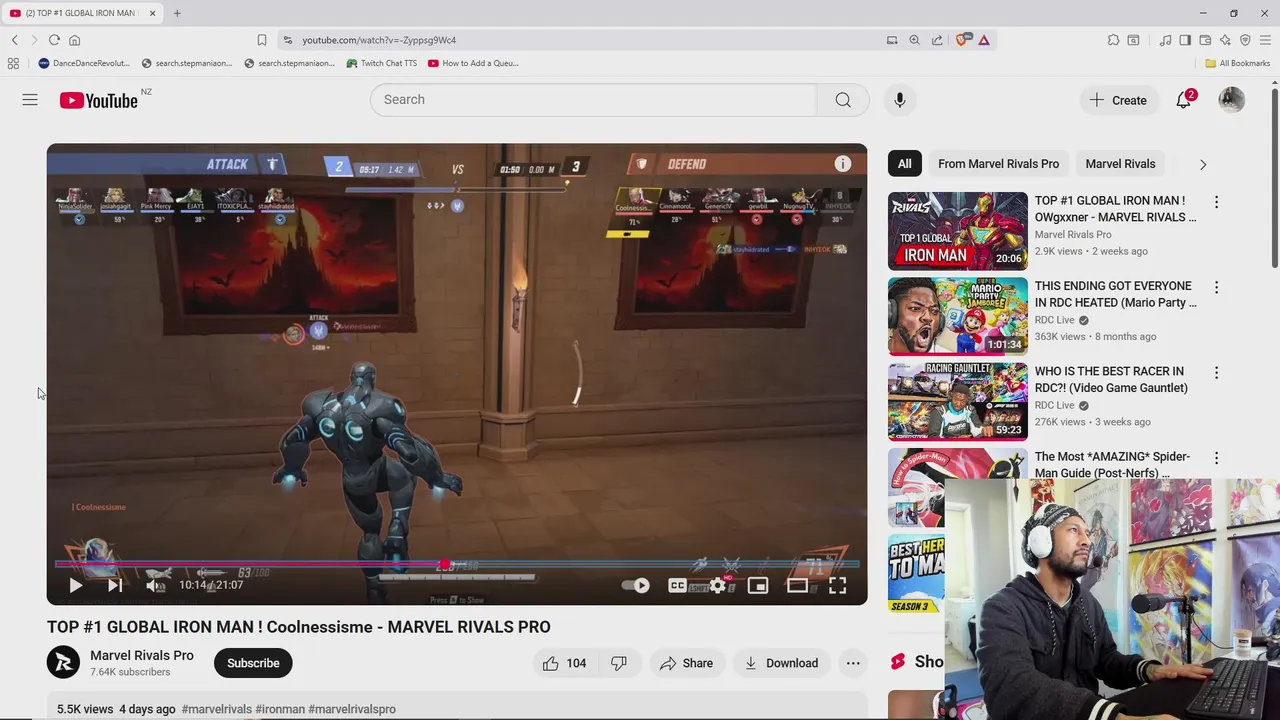Open a new browser tab
Image resolution: width=1280 pixels, height=720 pixels.
click(x=177, y=13)
